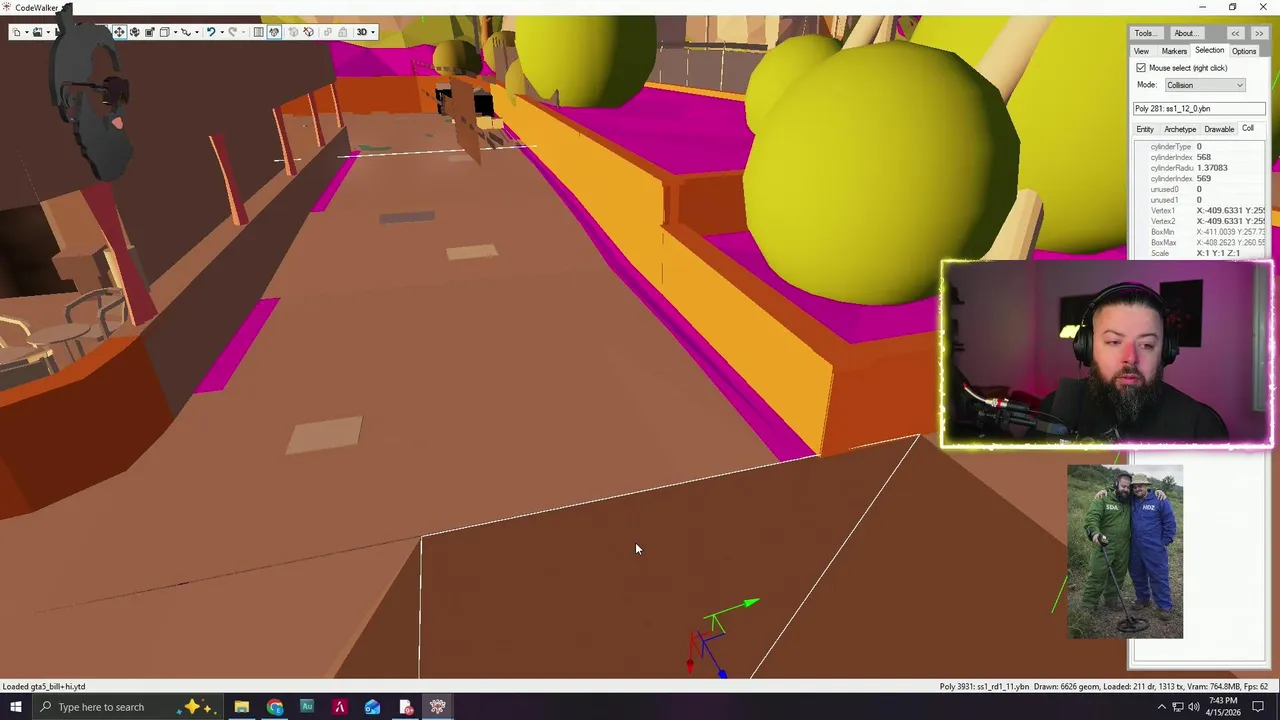1280x720 pixels.
Task: Select the Vertex2 property row
Action: tap(1200, 221)
